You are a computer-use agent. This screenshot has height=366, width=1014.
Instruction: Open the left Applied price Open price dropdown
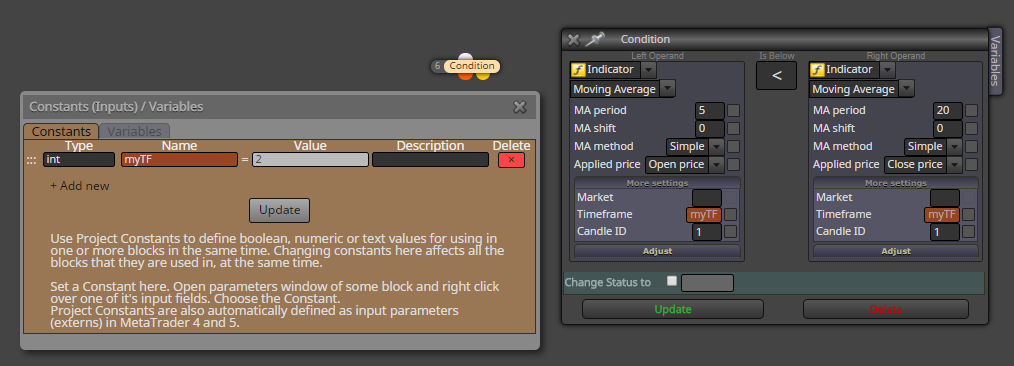(716, 164)
